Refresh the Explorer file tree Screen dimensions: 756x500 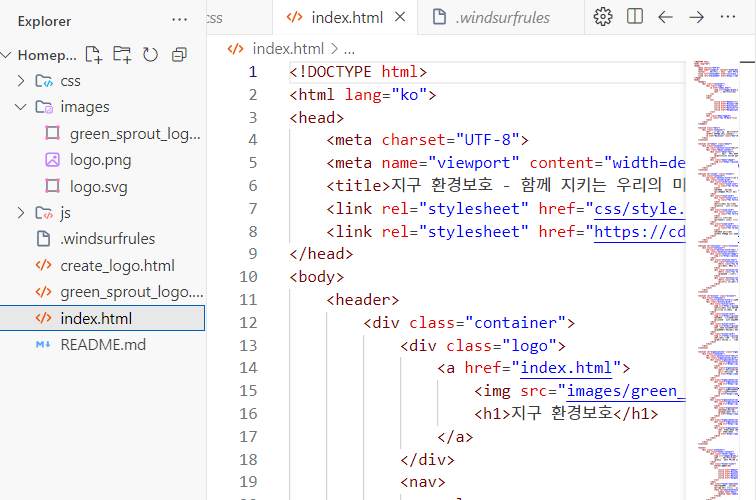pos(150,55)
